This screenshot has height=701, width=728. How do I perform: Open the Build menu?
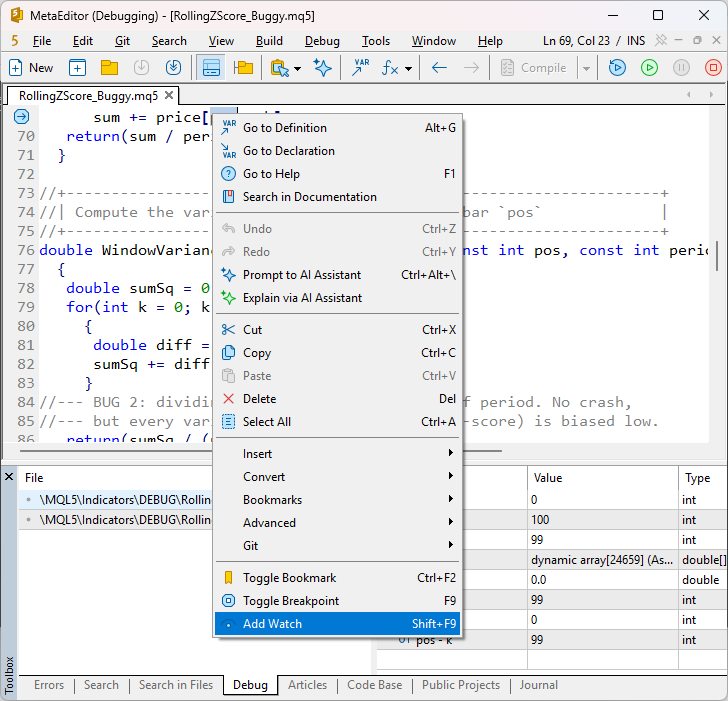coord(269,41)
